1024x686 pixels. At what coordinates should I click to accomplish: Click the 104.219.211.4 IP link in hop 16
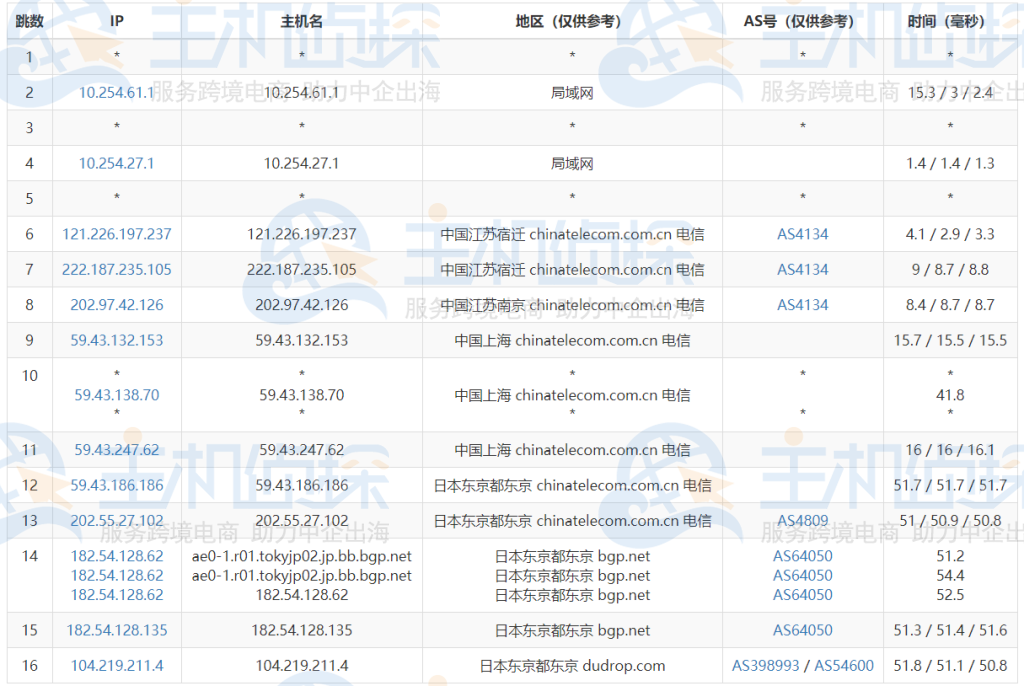117,666
